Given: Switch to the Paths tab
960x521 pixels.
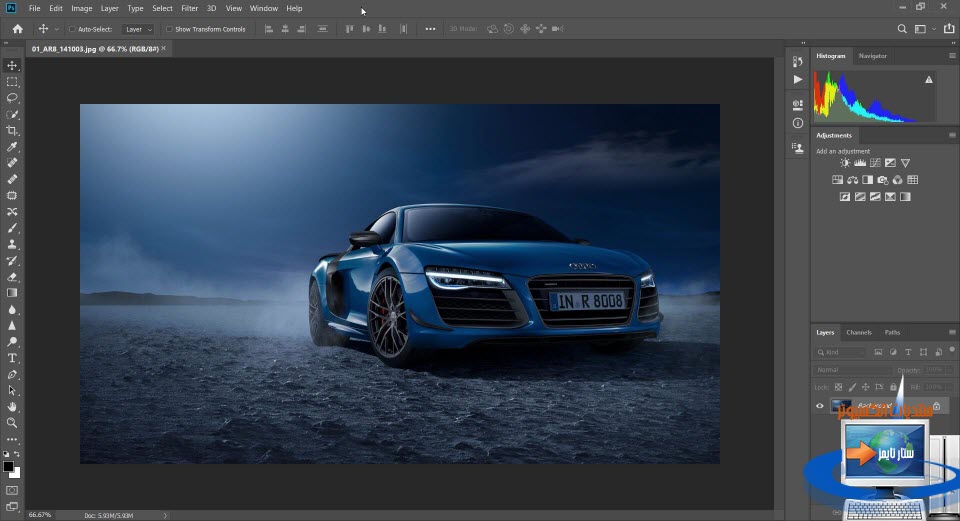Looking at the screenshot, I should point(892,332).
